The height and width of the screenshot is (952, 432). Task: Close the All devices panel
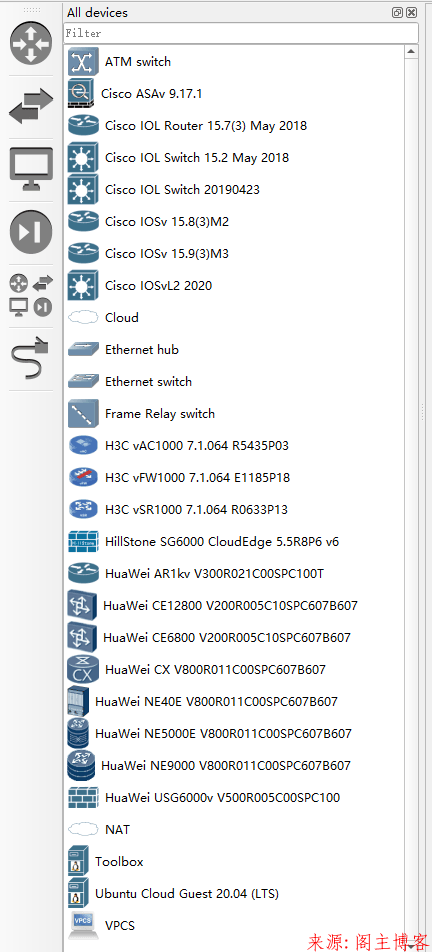pyautogui.click(x=411, y=12)
